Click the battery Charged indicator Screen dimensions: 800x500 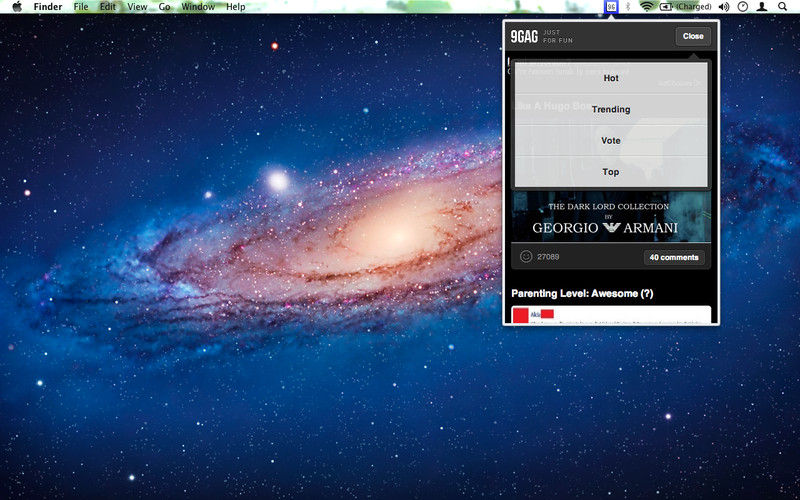coord(685,7)
